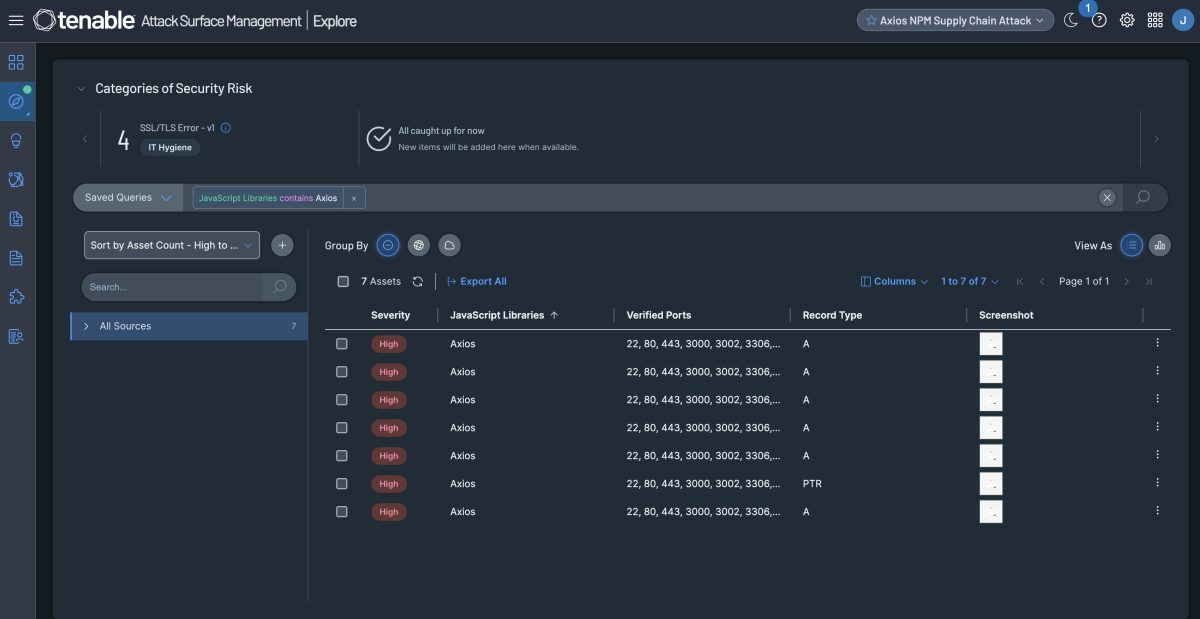
Task: Check the select-all assets checkbox
Action: coord(342,281)
